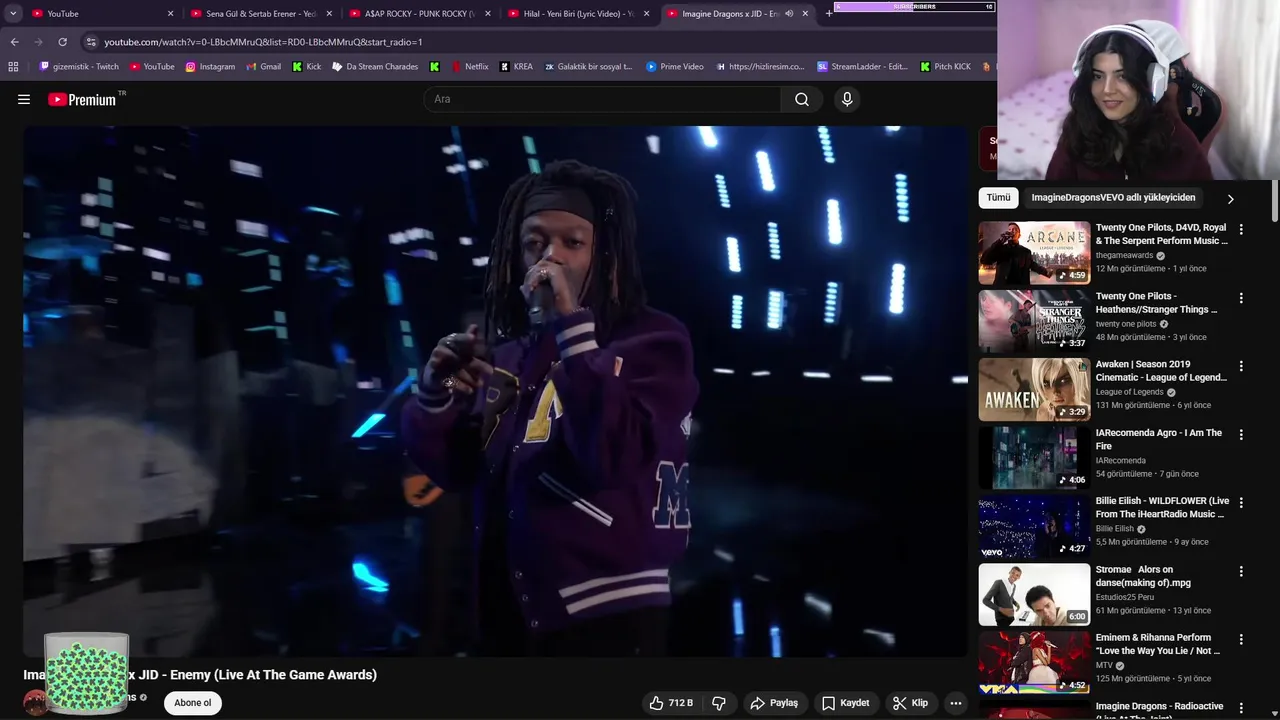Click the Klip scissors button
The width and height of the screenshot is (1280, 720).
911,703
